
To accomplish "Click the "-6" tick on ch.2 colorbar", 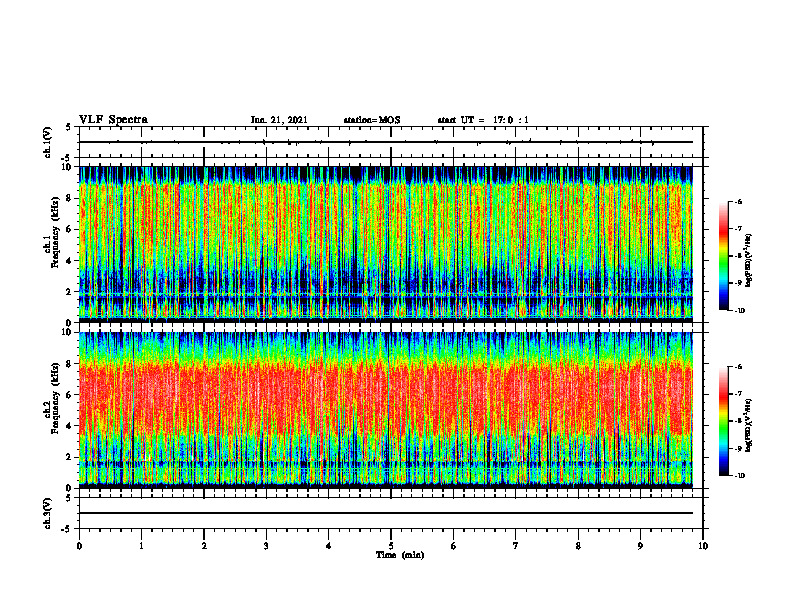I will [x=739, y=367].
